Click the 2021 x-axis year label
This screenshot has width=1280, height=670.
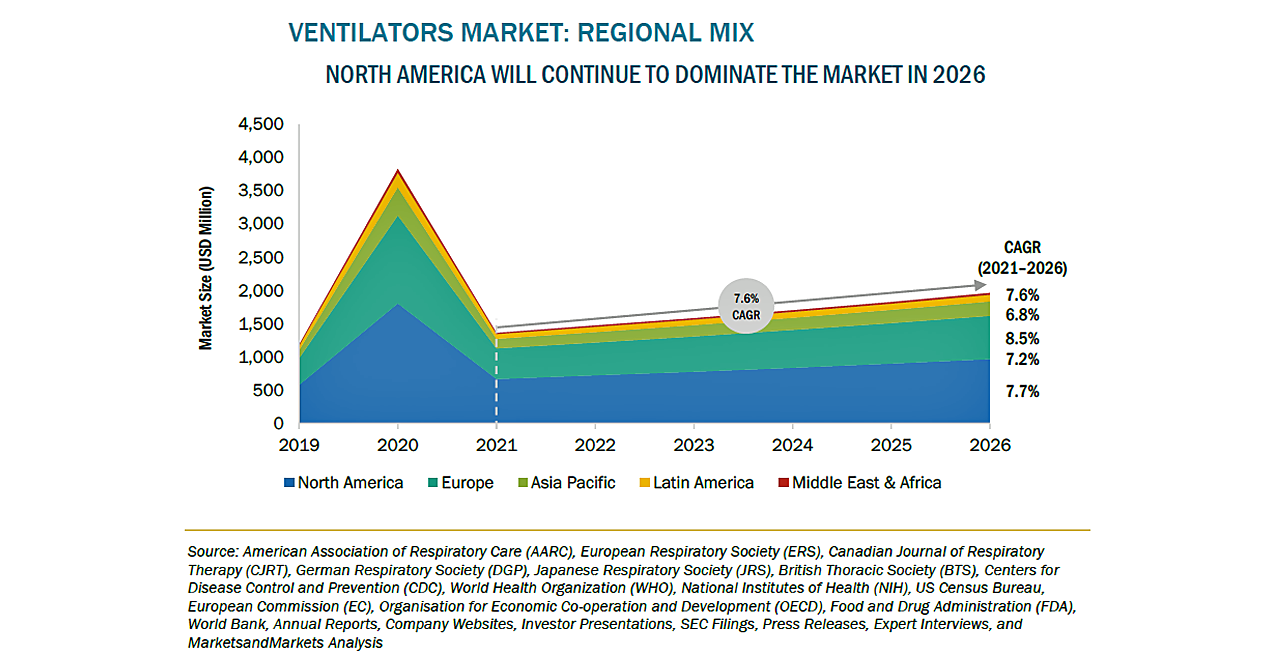tap(497, 444)
